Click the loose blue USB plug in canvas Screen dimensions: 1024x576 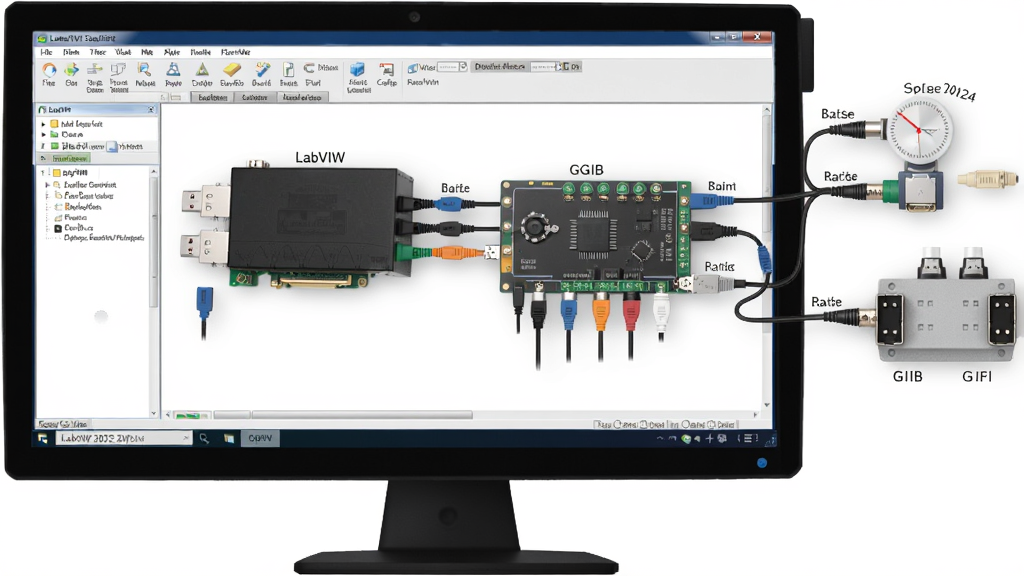[204, 304]
